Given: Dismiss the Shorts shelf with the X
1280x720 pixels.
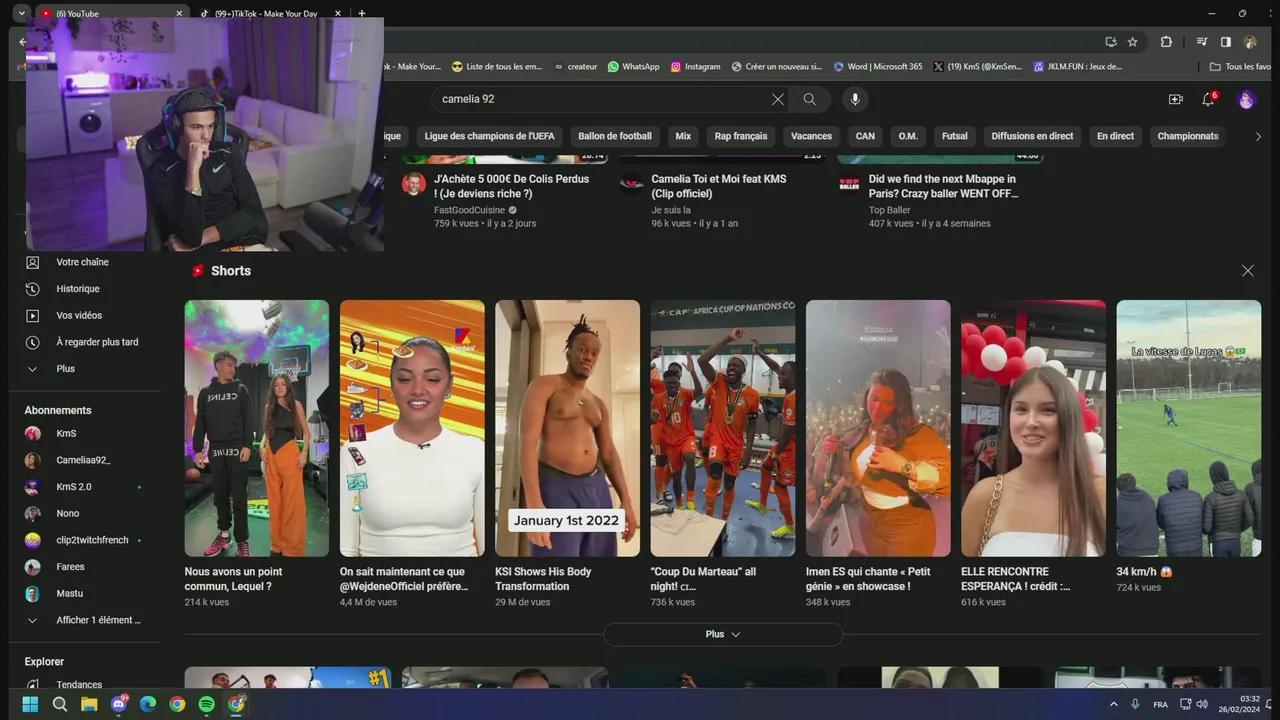Looking at the screenshot, I should click(x=1248, y=270).
